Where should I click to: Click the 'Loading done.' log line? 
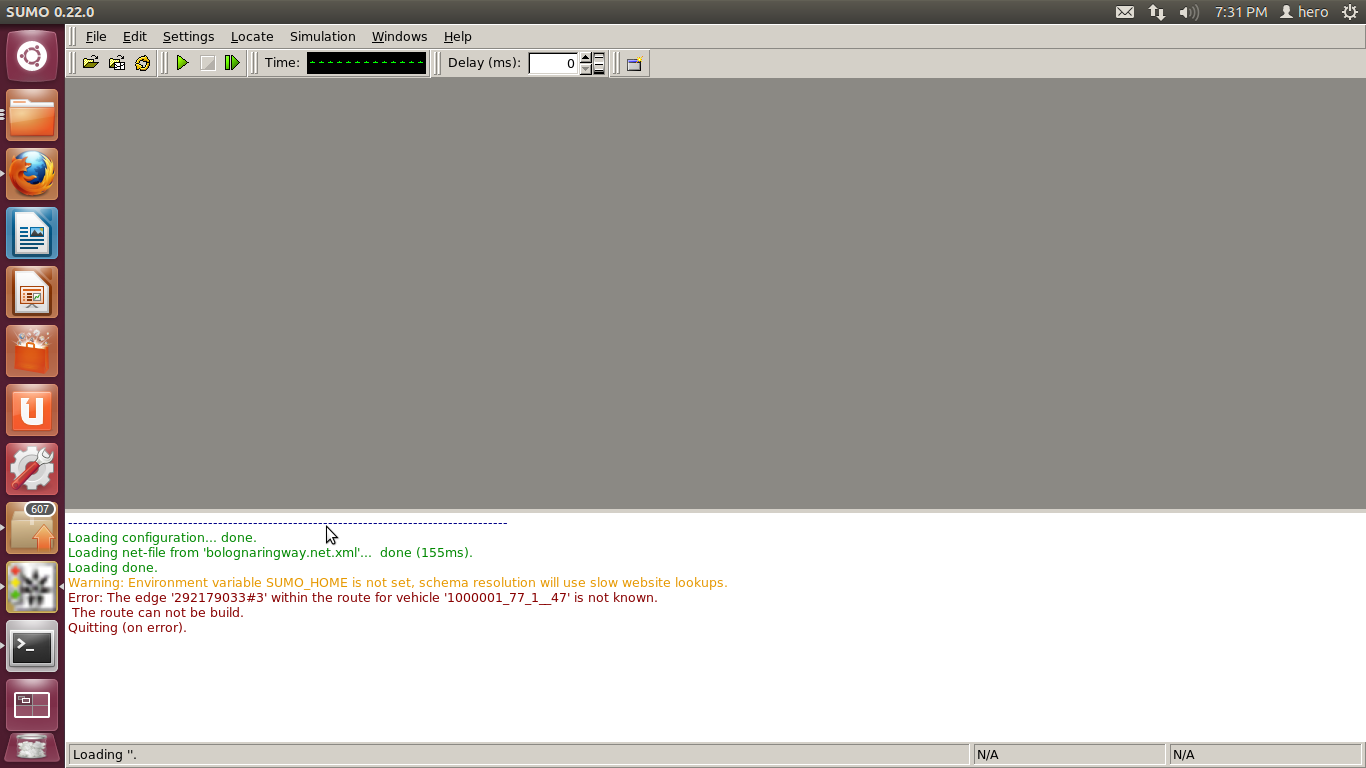pyautogui.click(x=113, y=567)
